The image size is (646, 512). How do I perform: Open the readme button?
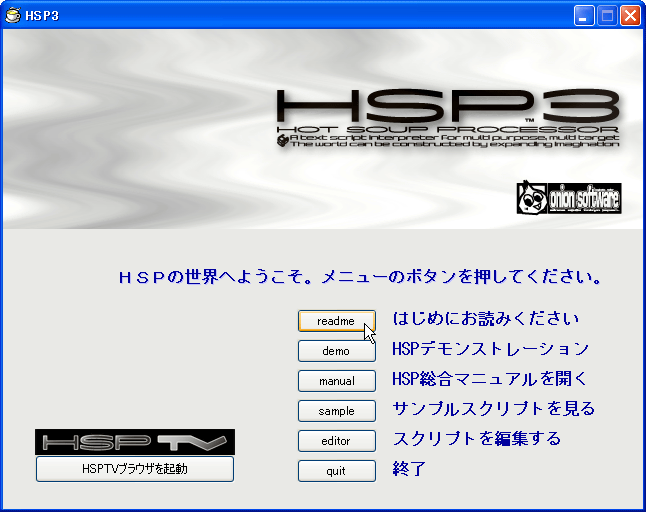[337, 321]
